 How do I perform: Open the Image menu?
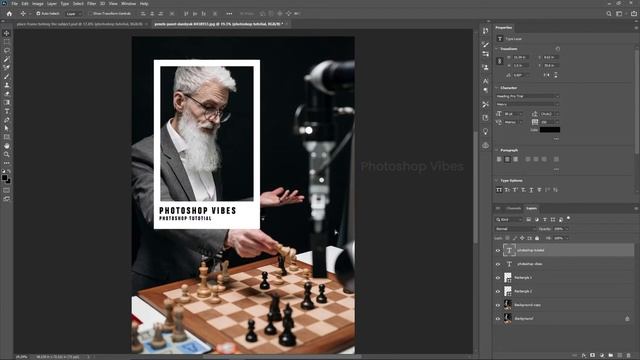click(38, 4)
